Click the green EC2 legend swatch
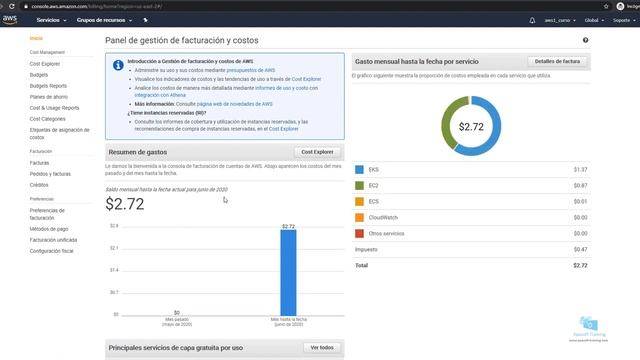Image resolution: width=640 pixels, height=360 pixels. click(x=359, y=185)
